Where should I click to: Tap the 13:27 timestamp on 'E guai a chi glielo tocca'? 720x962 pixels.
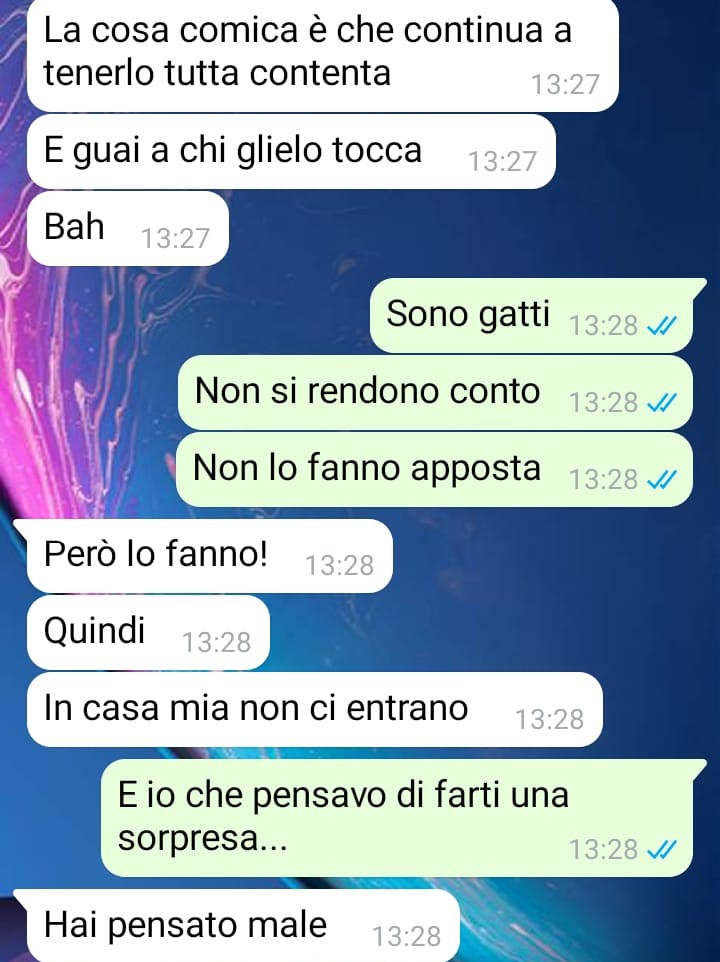coord(502,161)
